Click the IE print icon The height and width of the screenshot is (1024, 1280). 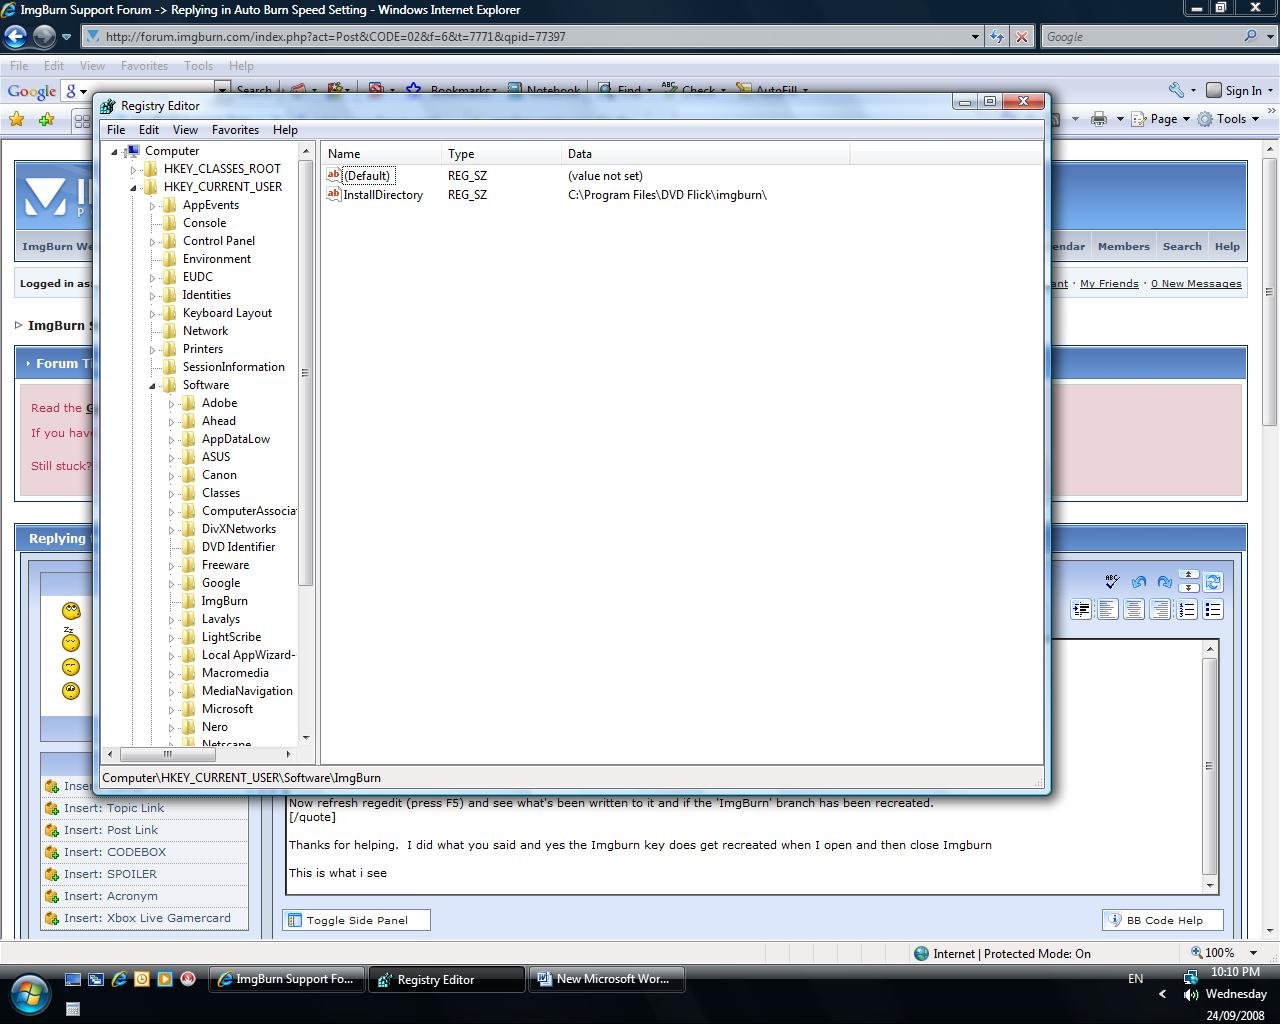1099,119
